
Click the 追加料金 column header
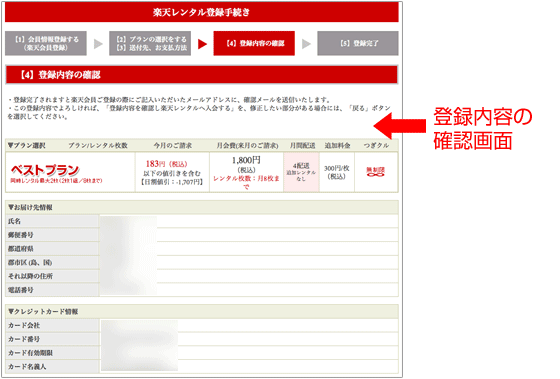(338, 145)
